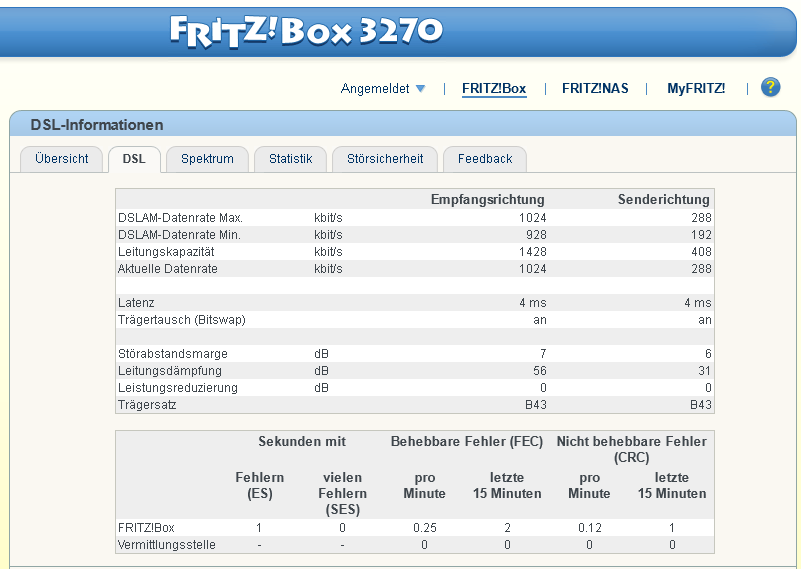801x569 pixels.
Task: Click the Vermittlungsstelle row label
Action: tap(167, 544)
